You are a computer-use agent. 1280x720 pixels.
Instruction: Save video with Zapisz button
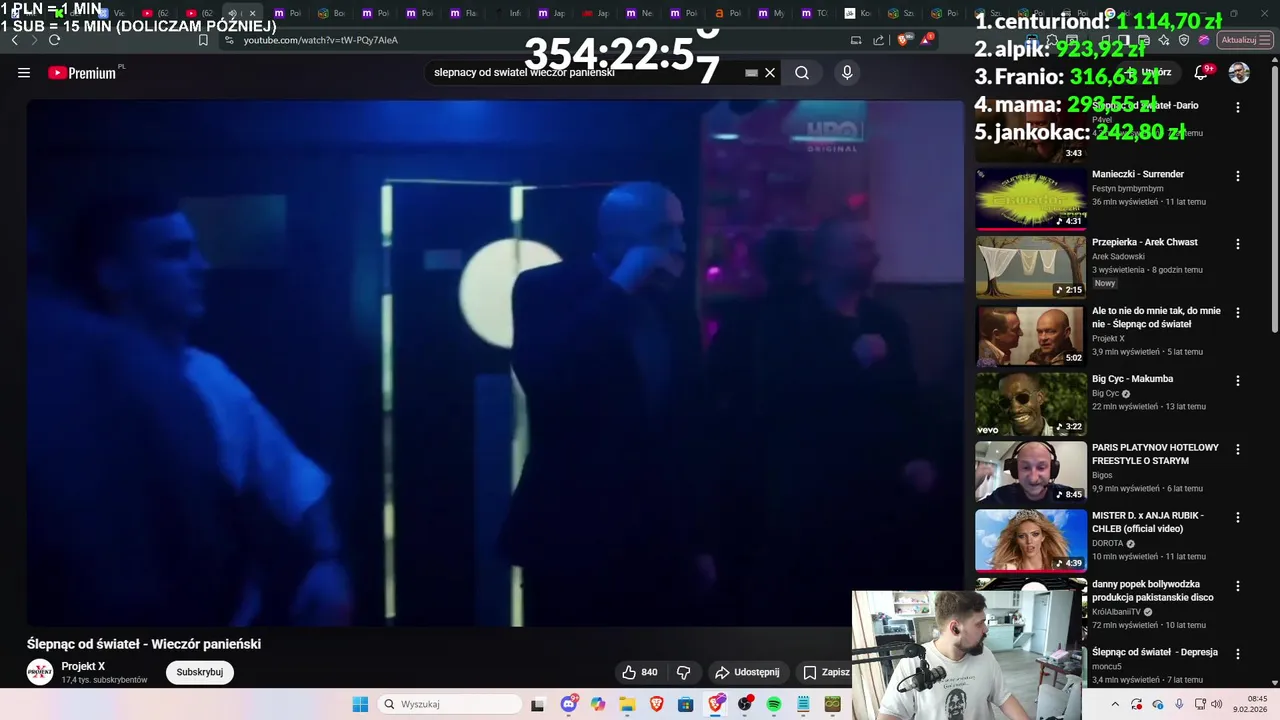coord(826,672)
